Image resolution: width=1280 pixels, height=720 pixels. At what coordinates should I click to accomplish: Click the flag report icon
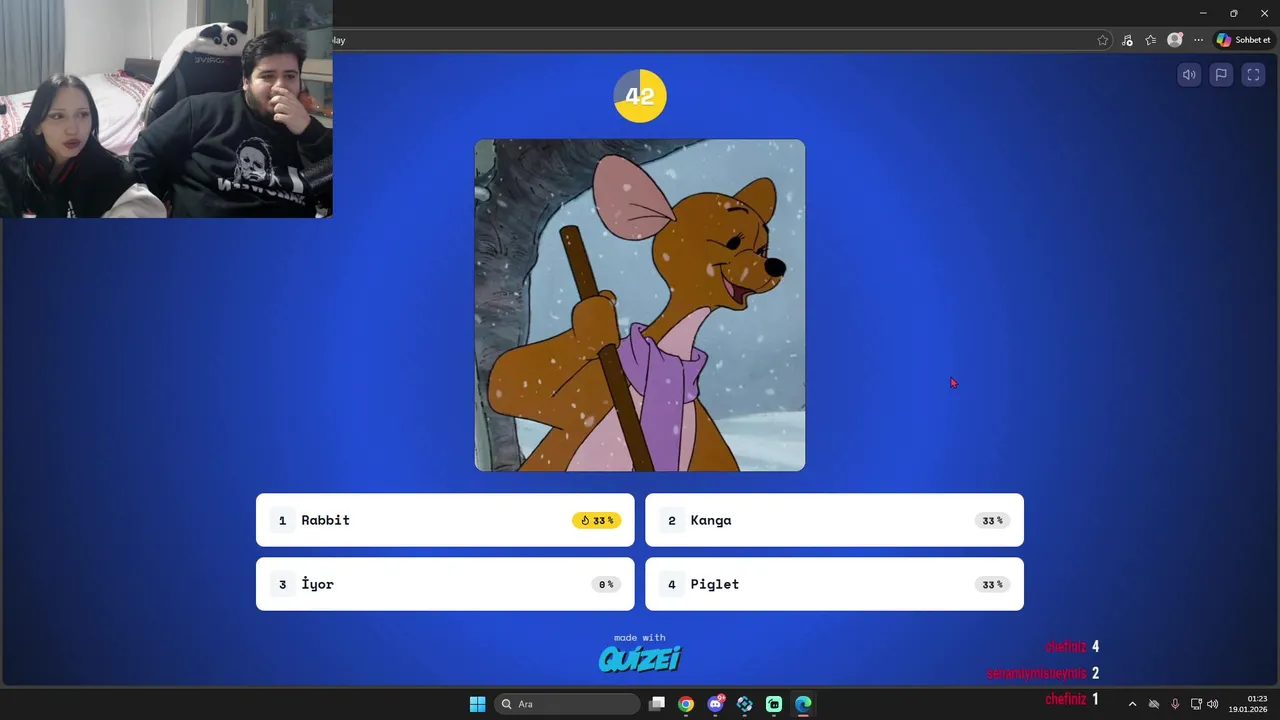1221,74
